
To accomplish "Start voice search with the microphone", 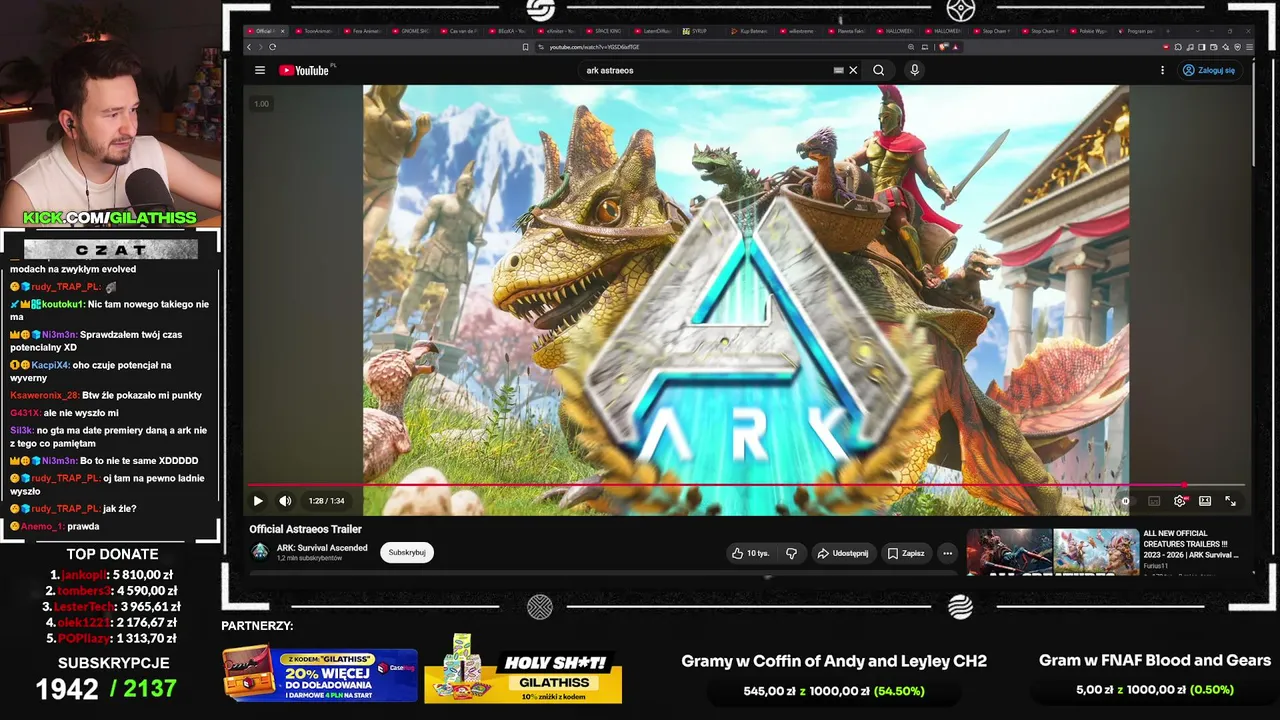I will 914,70.
